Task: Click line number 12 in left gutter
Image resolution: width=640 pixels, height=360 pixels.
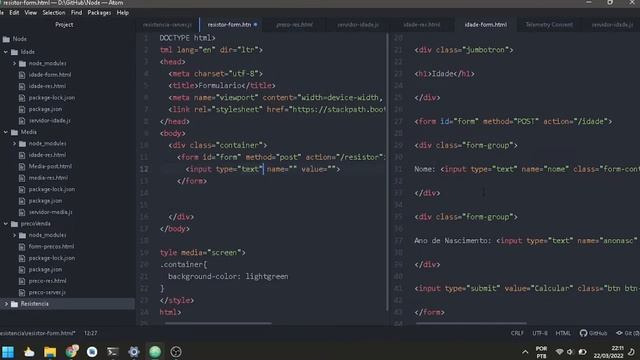Action: coord(144,169)
